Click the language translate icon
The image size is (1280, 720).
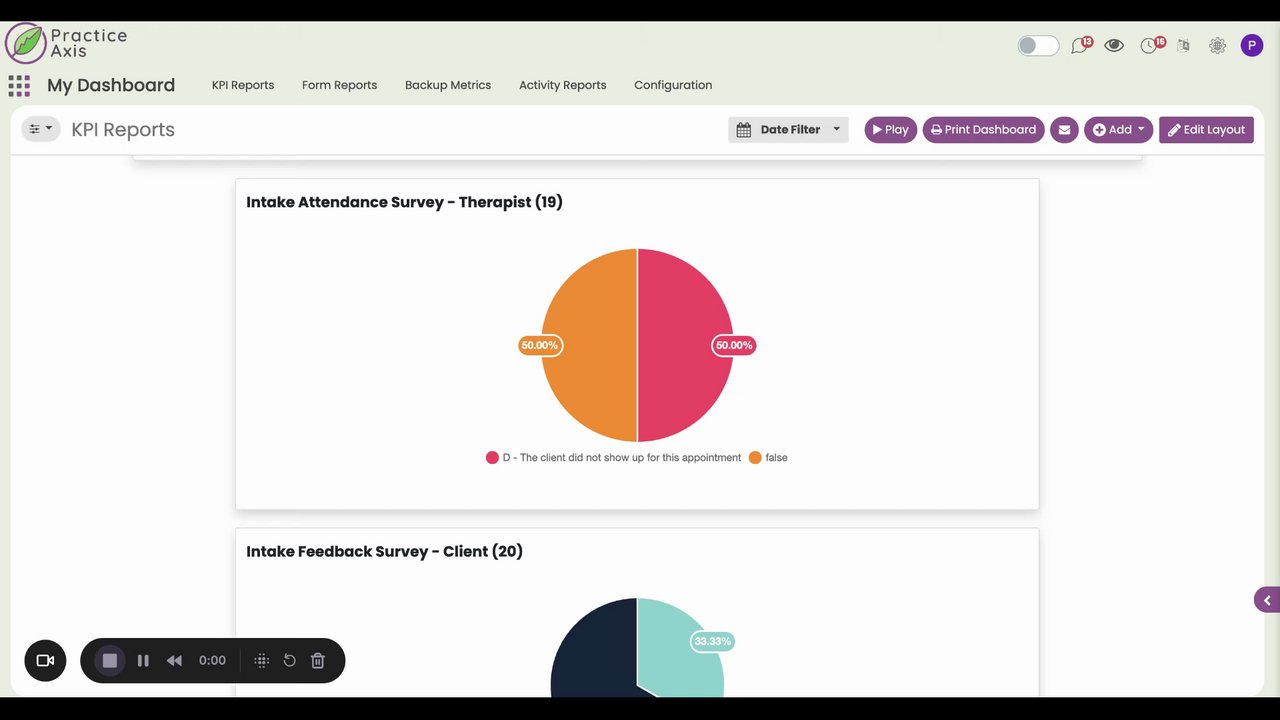coord(1184,45)
